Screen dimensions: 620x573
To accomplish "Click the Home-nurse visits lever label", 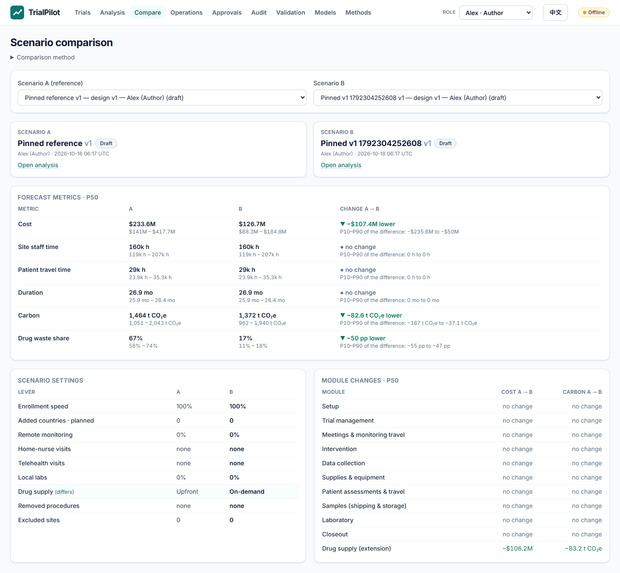I will tap(44, 449).
